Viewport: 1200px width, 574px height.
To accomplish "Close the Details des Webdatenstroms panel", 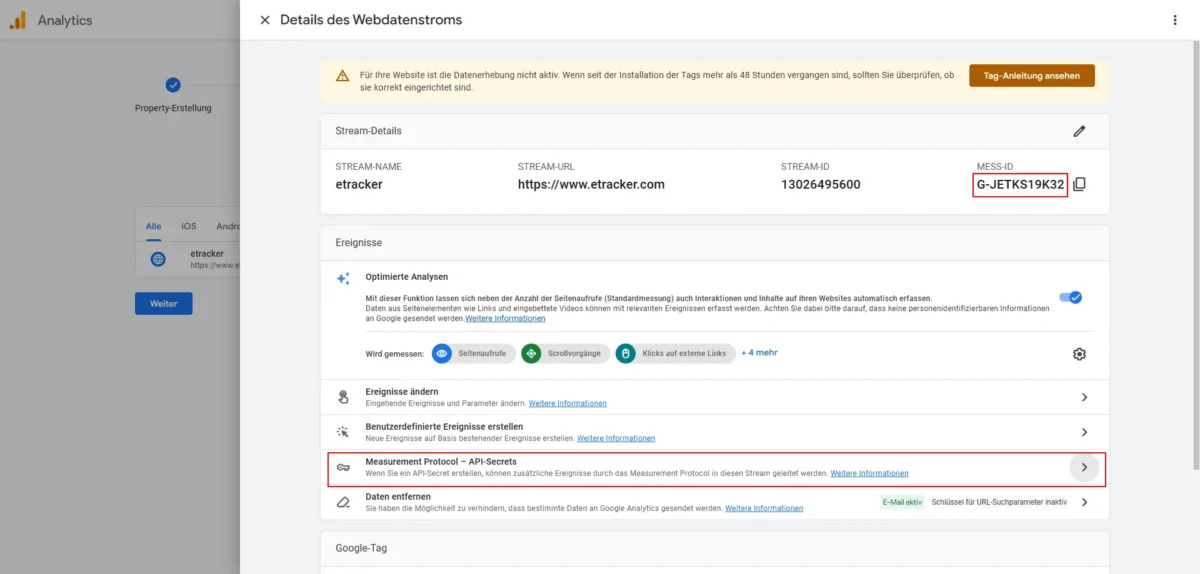I will pyautogui.click(x=264, y=20).
